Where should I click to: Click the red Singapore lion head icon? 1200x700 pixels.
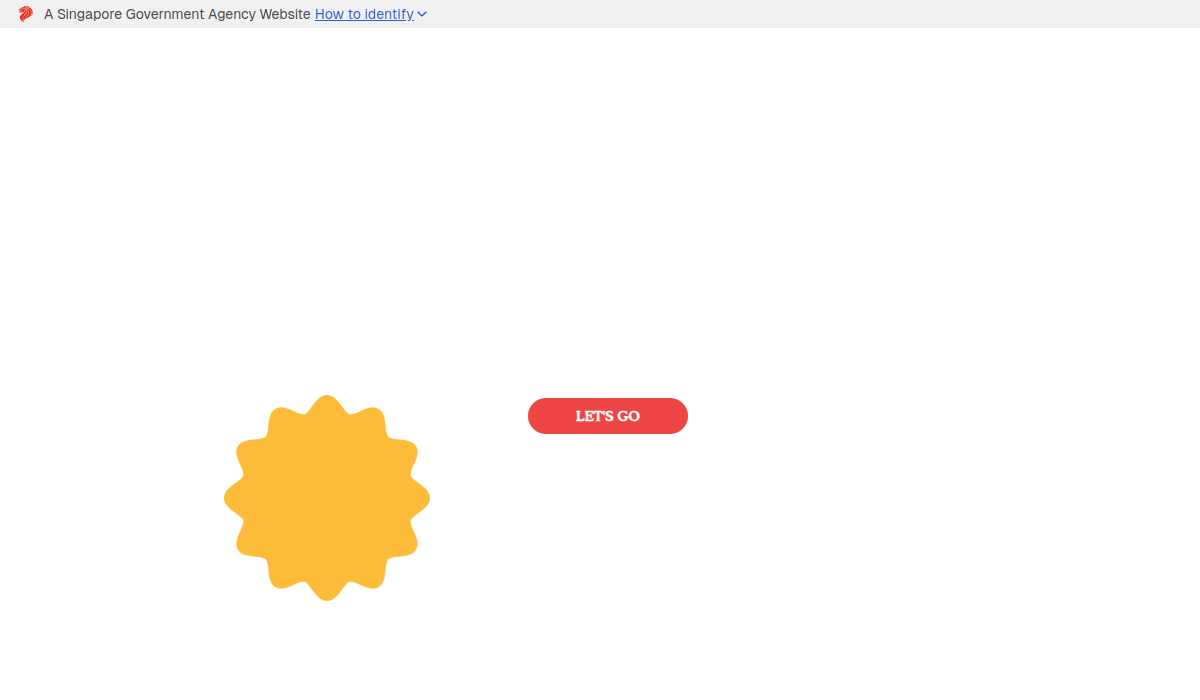pyautogui.click(x=26, y=14)
